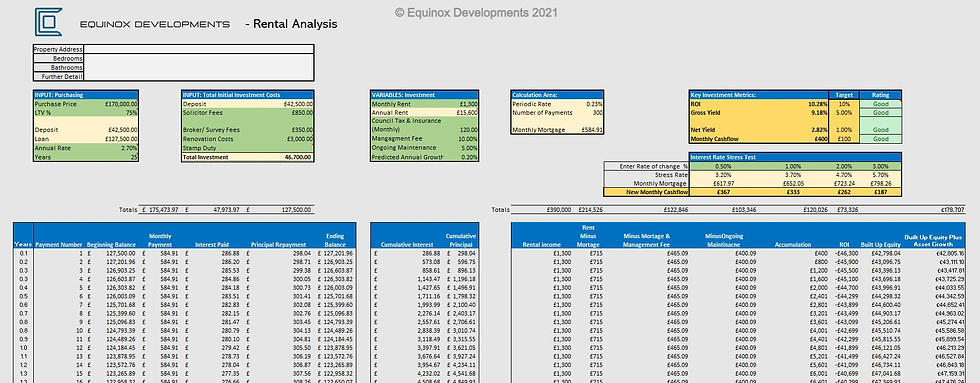Viewport: 980px width, 383px height.
Task: Click the Minus Mortage & Management Fee header
Action: [647, 240]
